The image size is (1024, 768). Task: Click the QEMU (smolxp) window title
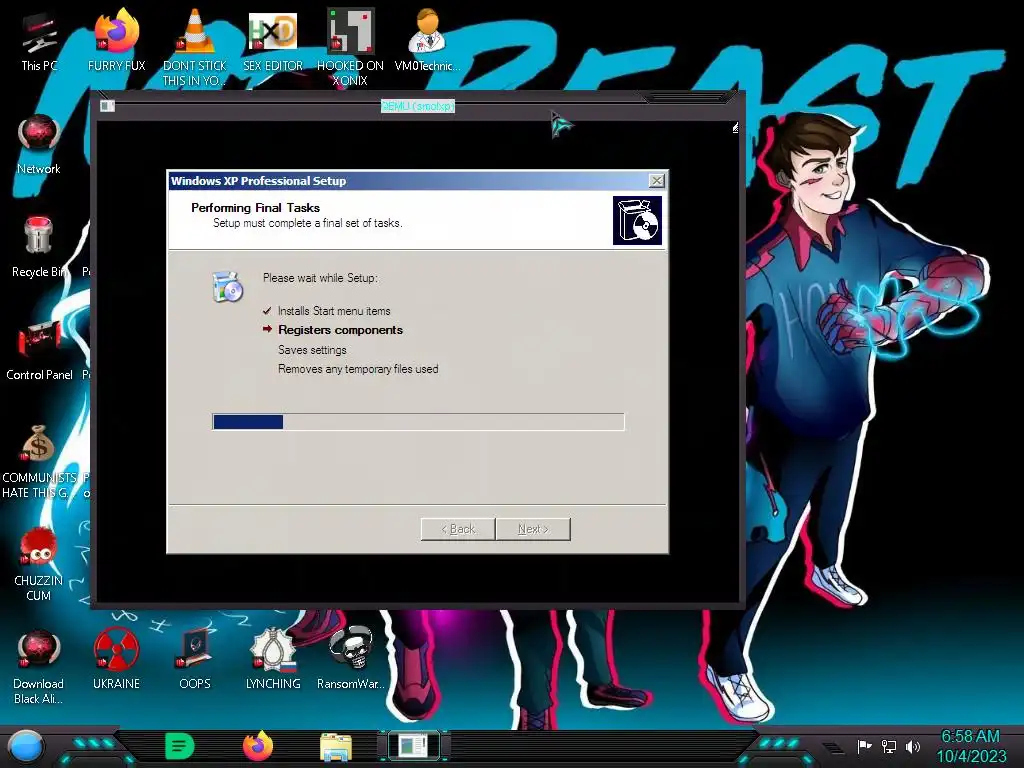click(x=418, y=106)
